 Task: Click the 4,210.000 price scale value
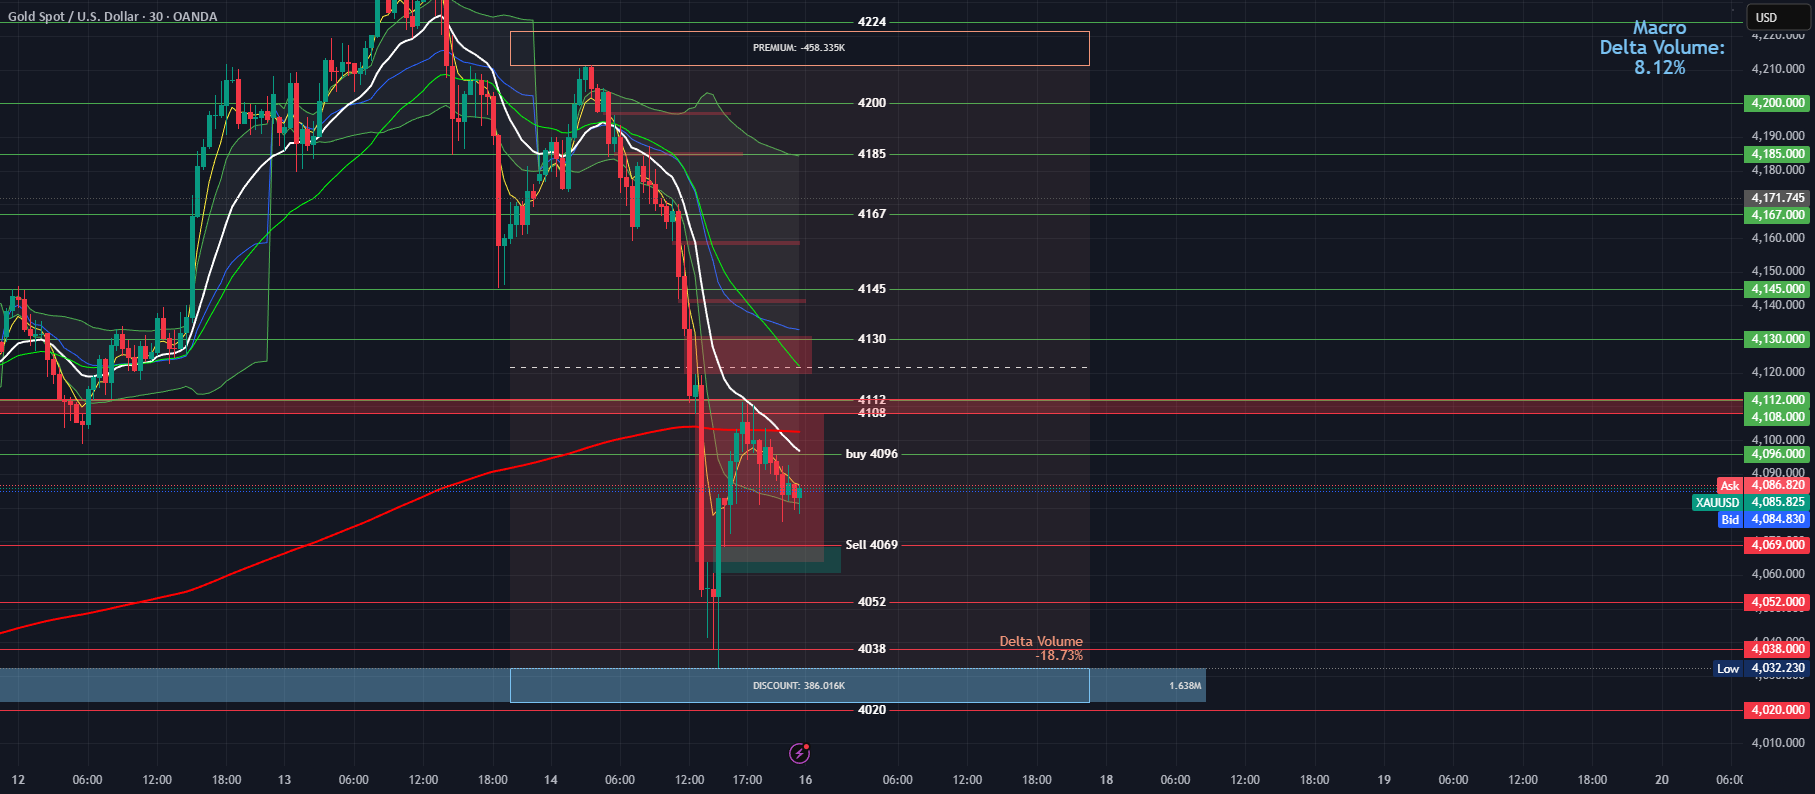pos(1778,69)
